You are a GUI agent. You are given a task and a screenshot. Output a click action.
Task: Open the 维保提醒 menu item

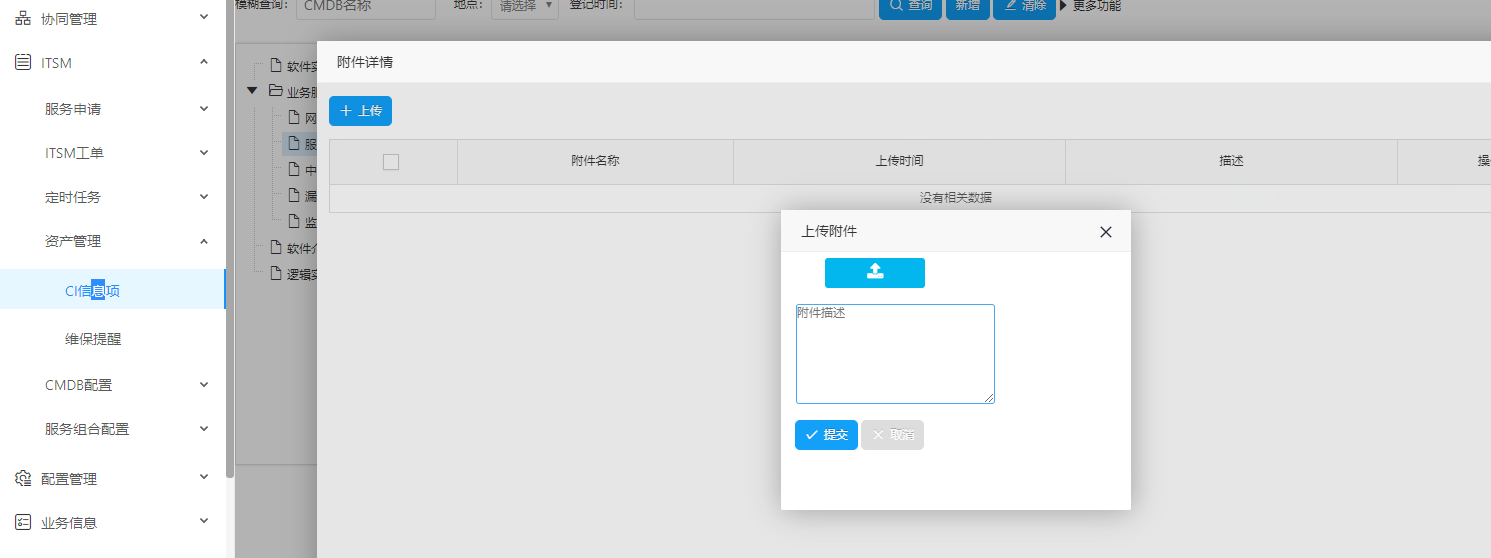(x=93, y=339)
